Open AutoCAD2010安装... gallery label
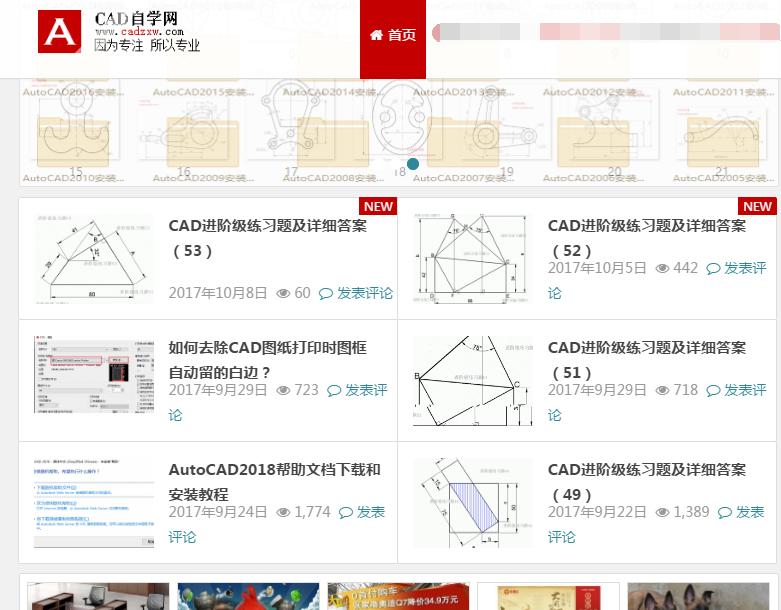The width and height of the screenshot is (781, 610). 73,178
